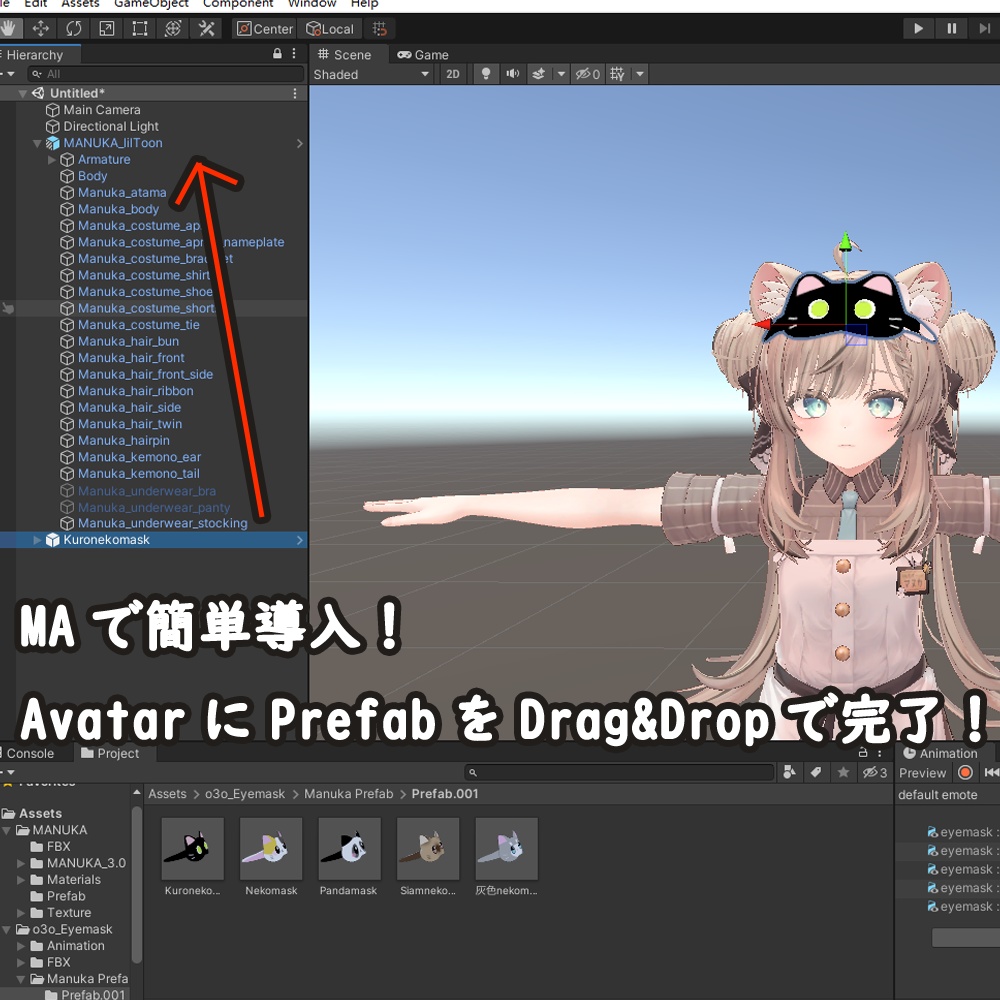Open the Available Custom Editor Tools icon

click(206, 28)
